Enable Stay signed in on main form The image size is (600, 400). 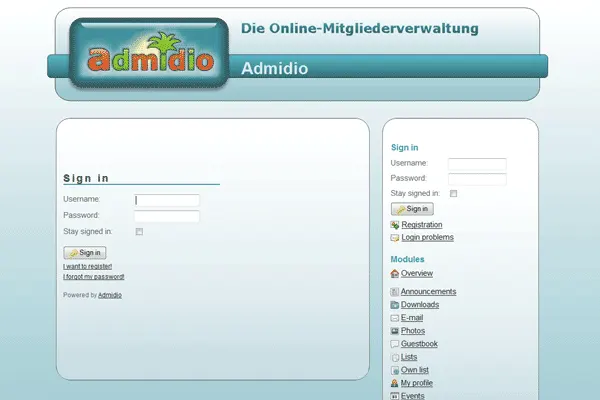coord(139,232)
